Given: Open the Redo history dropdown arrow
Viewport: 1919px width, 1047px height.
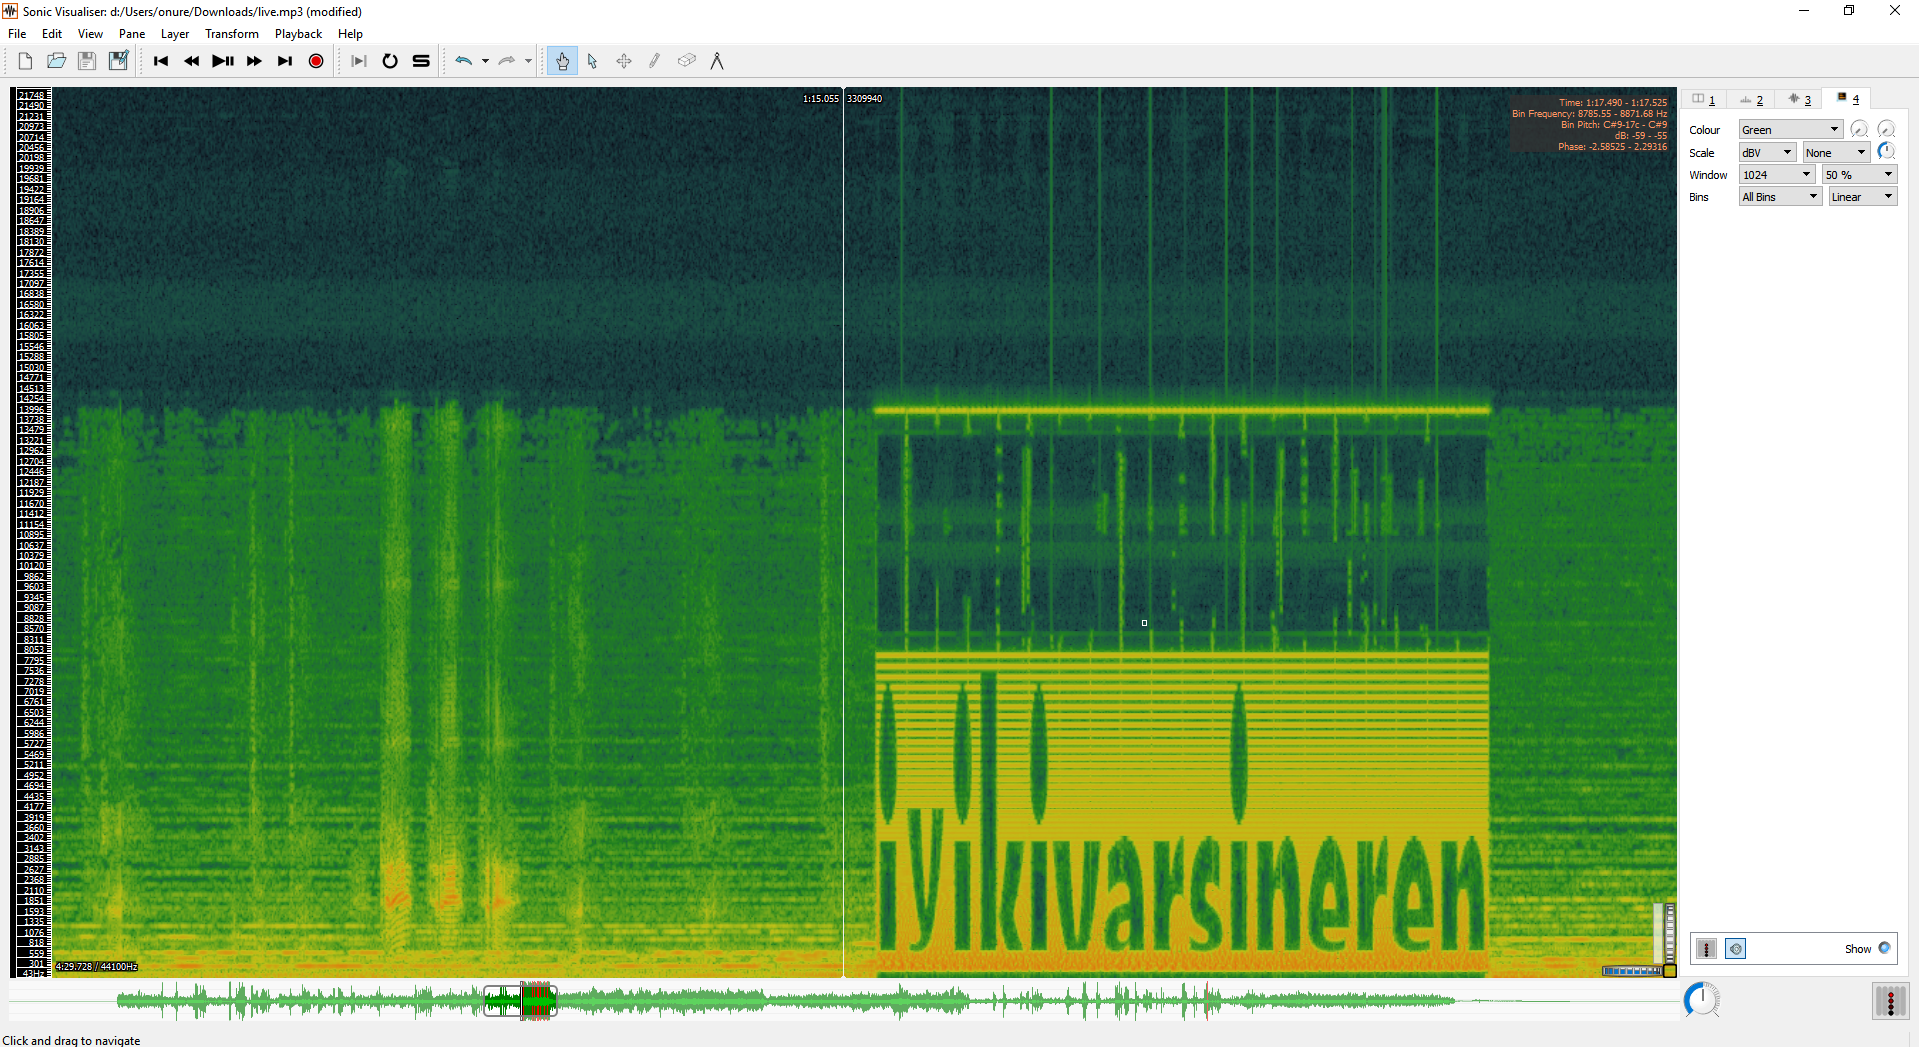Looking at the screenshot, I should point(529,61).
